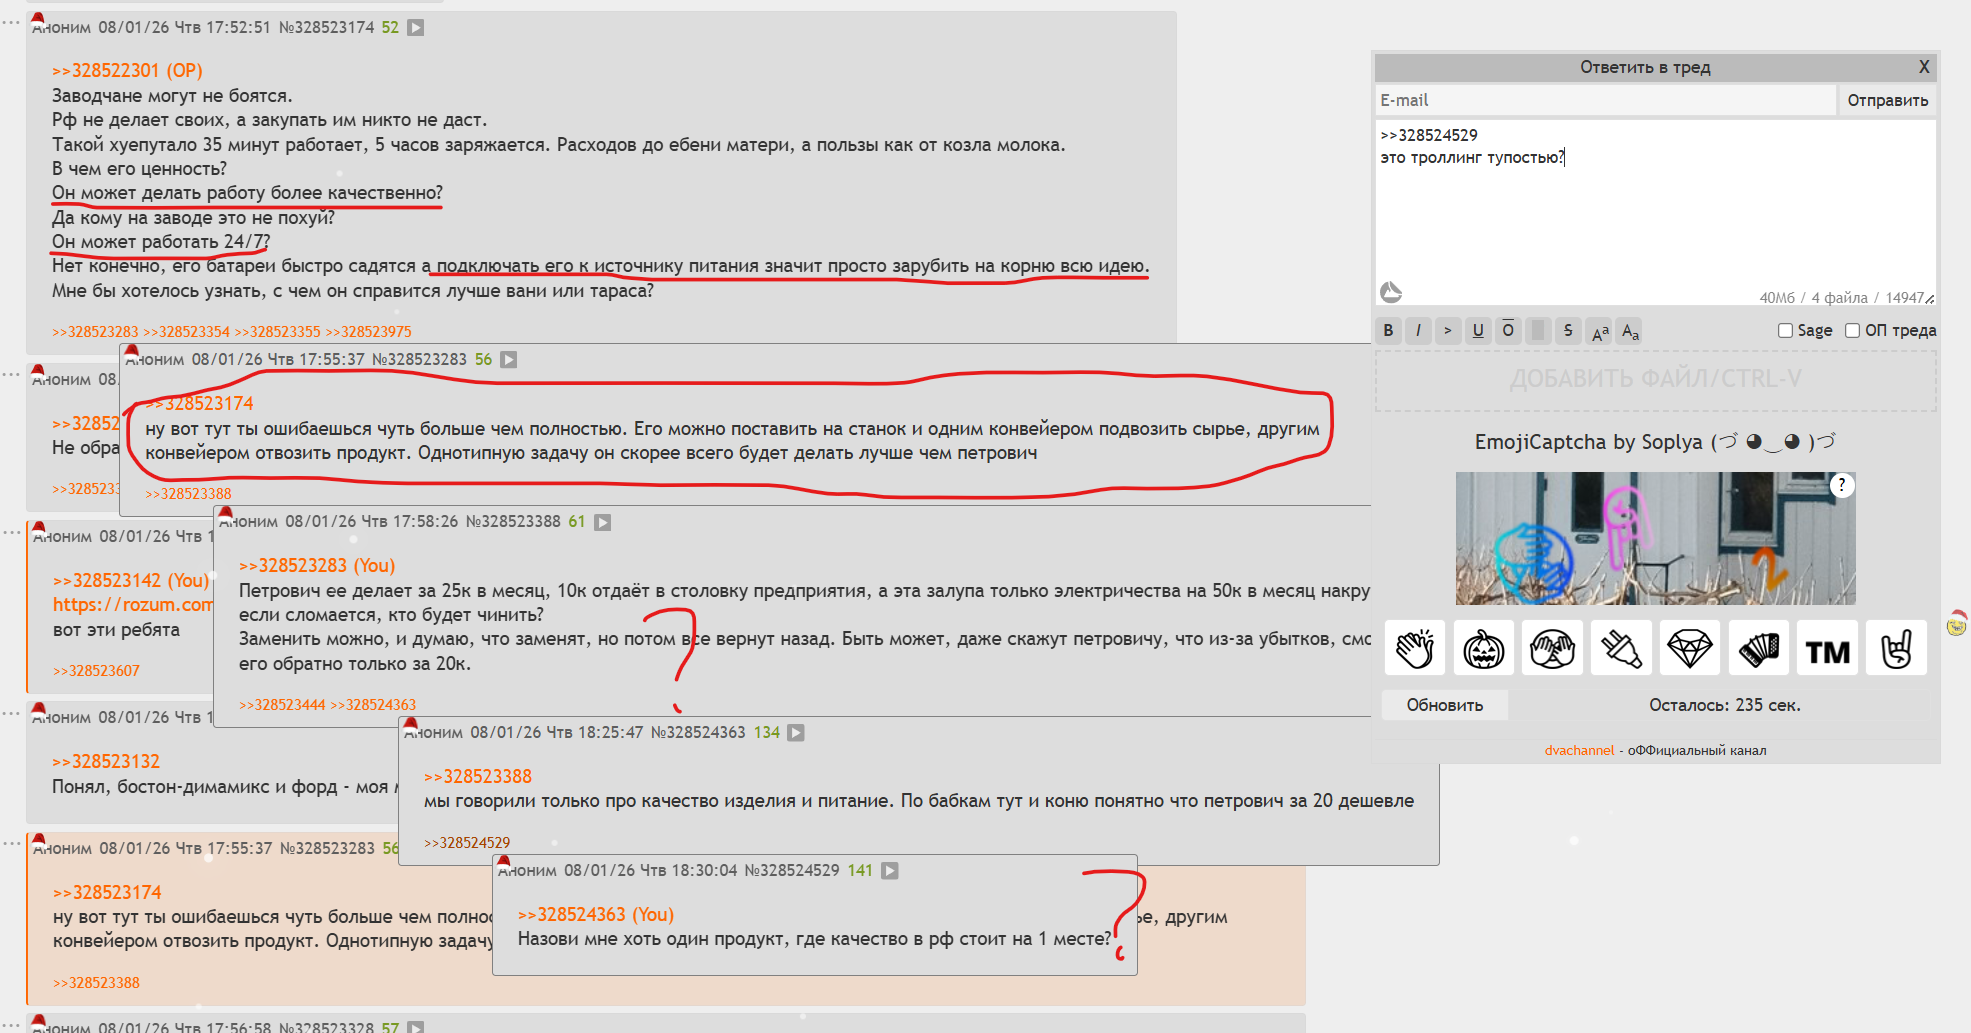
Task: Open reply link >>328523975
Action: pos(368,332)
